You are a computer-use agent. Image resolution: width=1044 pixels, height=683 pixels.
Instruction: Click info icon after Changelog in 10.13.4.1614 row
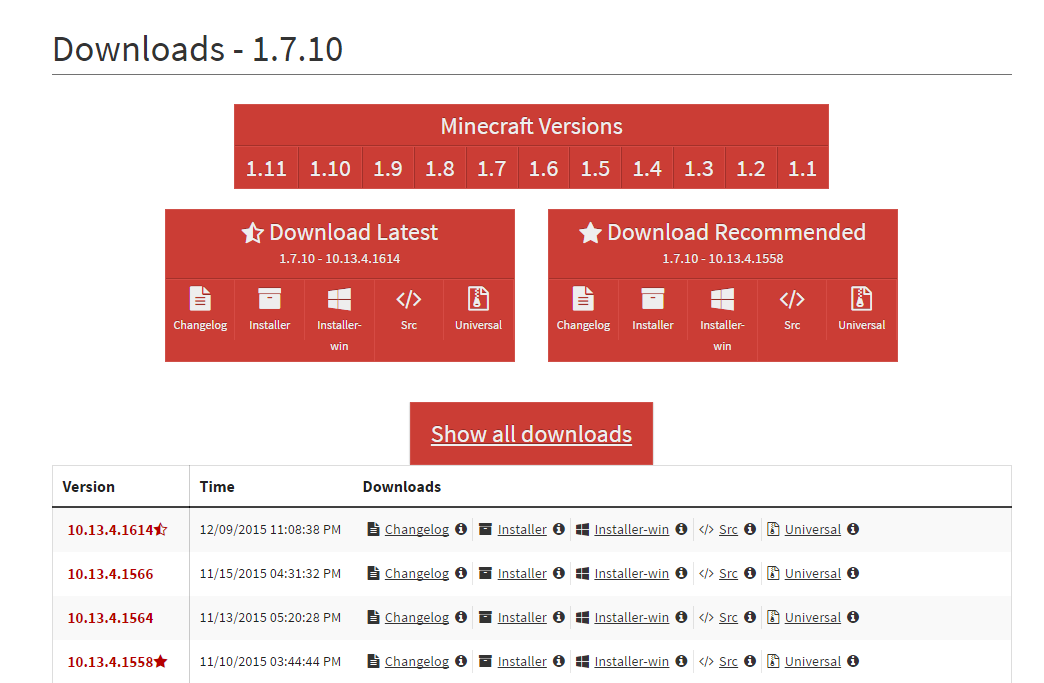461,529
